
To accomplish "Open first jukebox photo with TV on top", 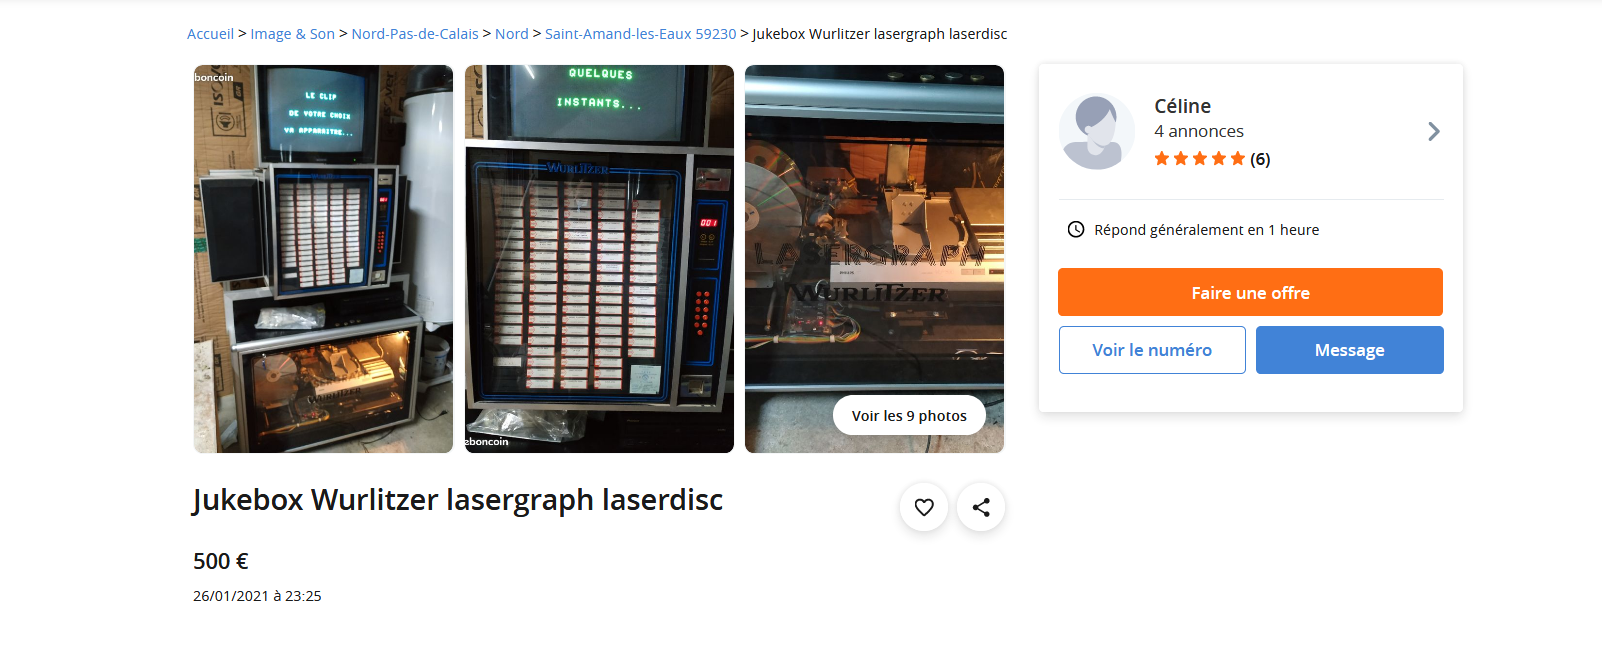I will point(323,259).
